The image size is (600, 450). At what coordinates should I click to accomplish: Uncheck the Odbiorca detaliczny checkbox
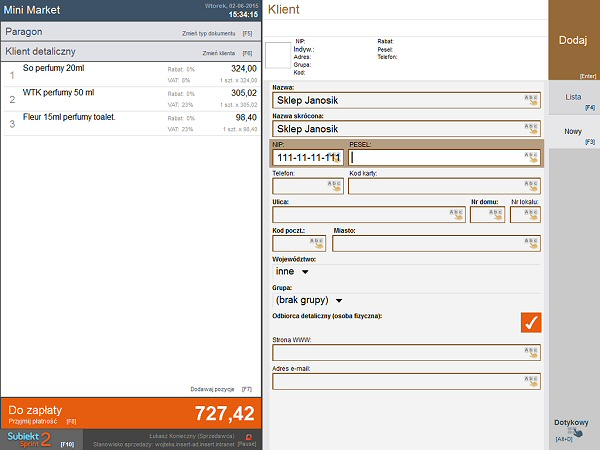pos(531,322)
